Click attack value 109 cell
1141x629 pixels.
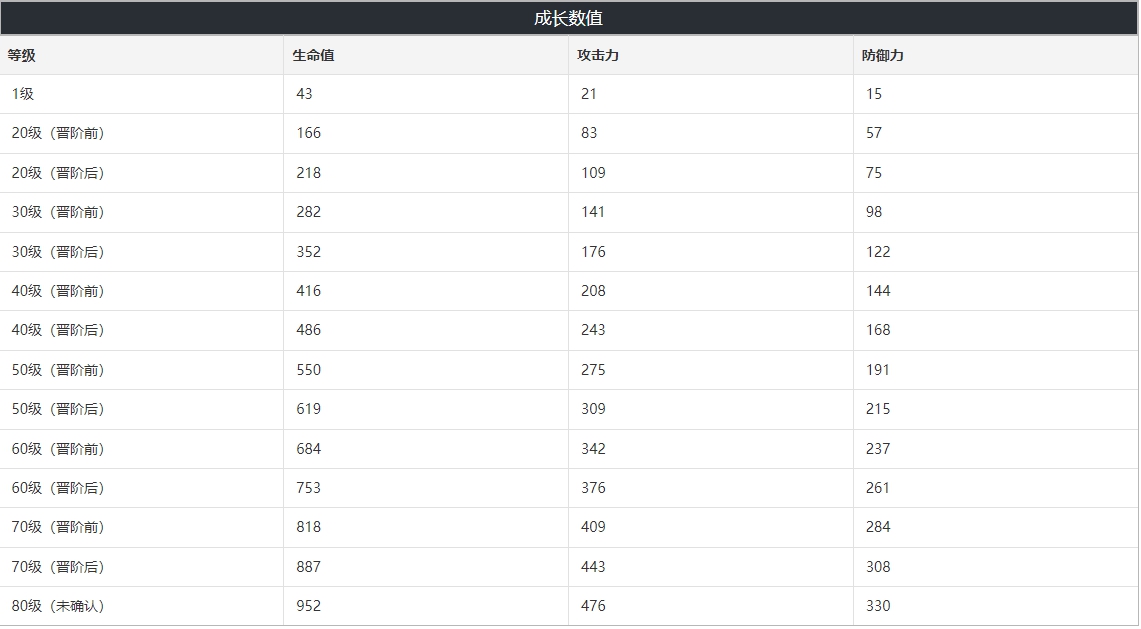point(711,173)
